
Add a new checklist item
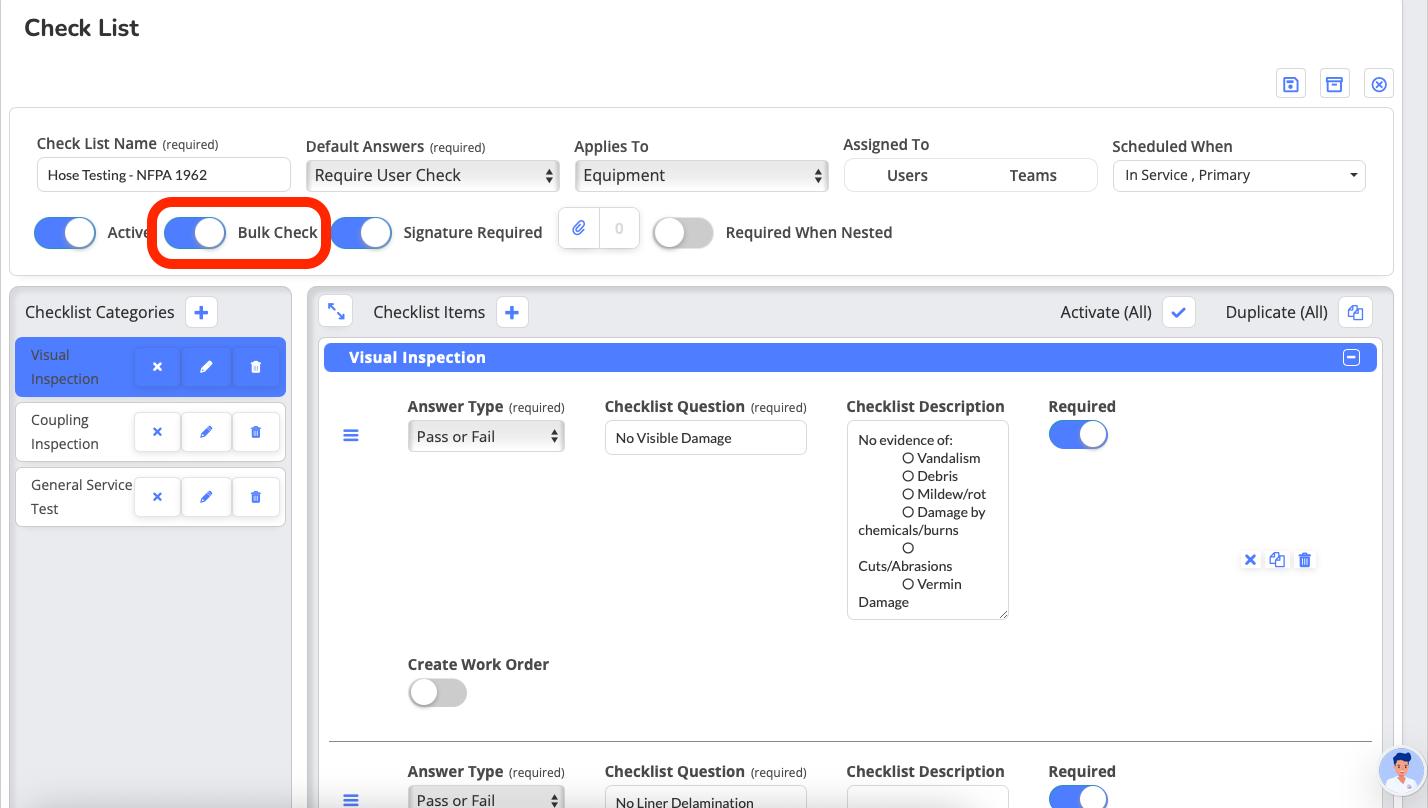coord(512,313)
